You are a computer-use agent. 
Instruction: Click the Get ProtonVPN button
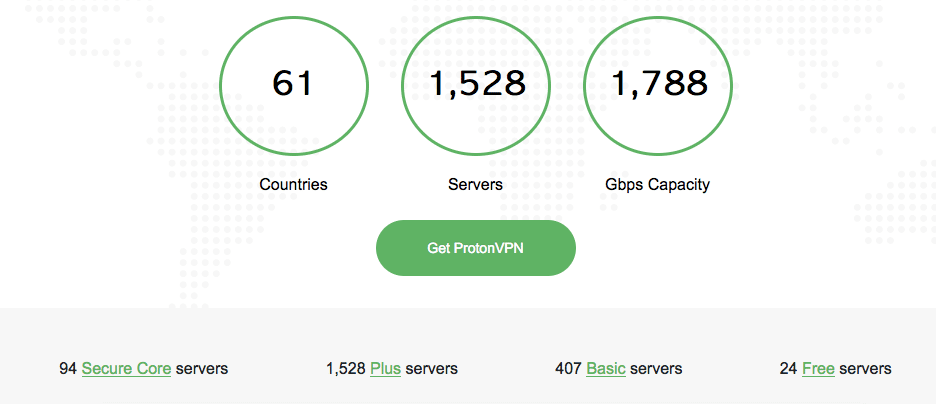coord(475,248)
